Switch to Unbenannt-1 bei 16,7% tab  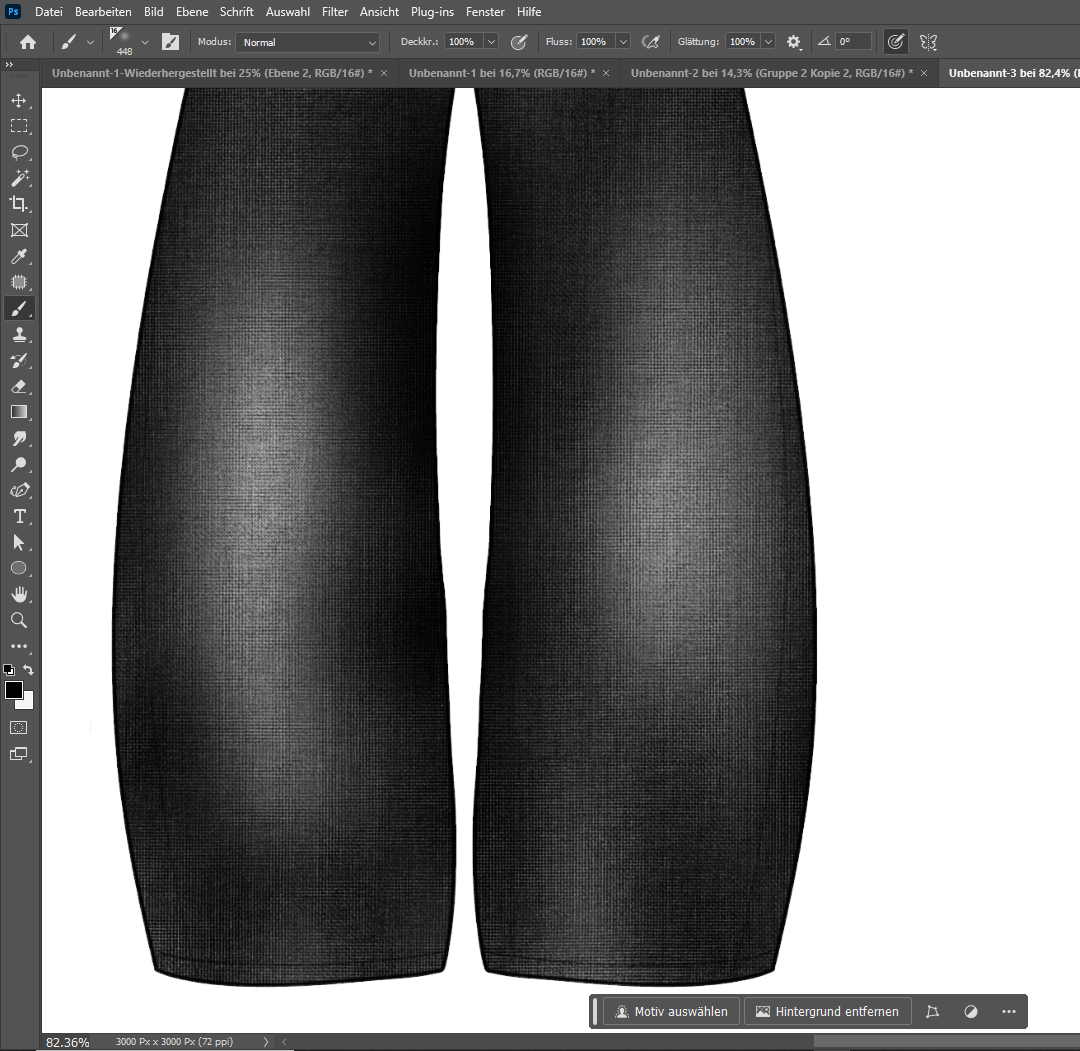[x=501, y=73]
